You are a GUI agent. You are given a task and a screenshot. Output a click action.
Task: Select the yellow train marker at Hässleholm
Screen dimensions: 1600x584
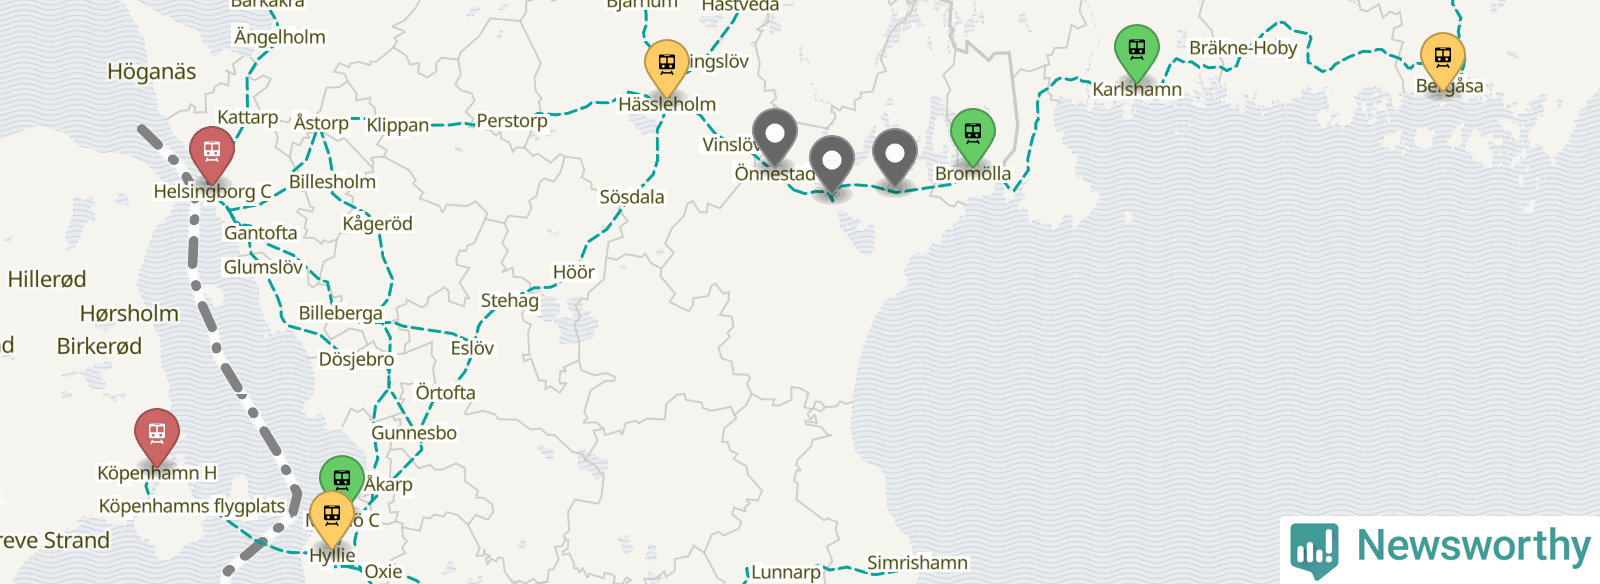point(666,66)
